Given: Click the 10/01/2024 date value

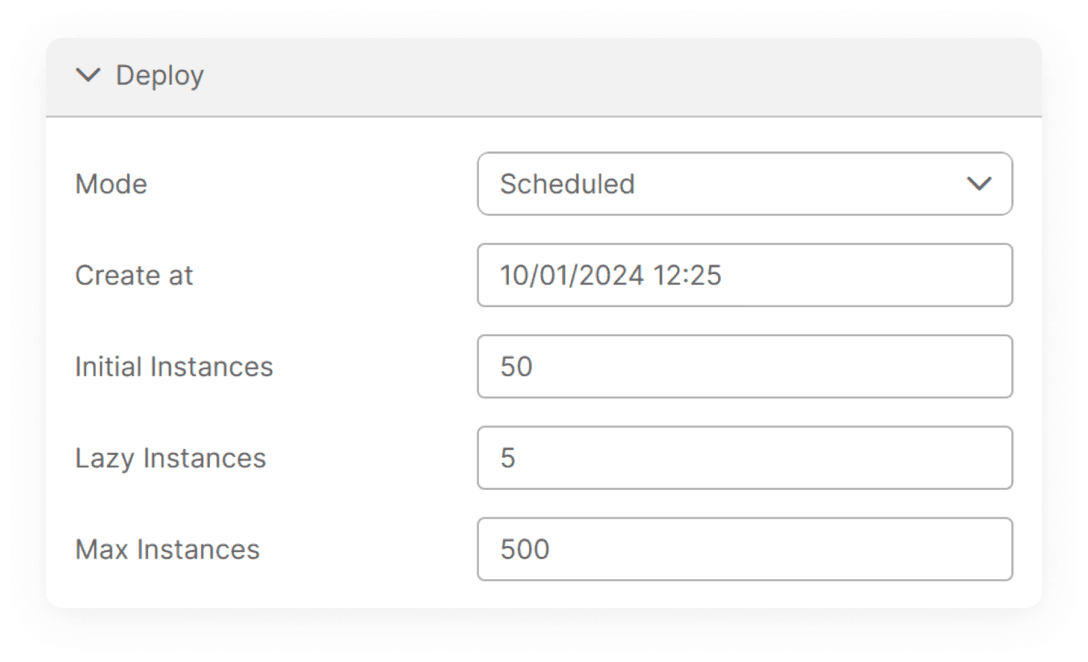Looking at the screenshot, I should (x=572, y=275).
